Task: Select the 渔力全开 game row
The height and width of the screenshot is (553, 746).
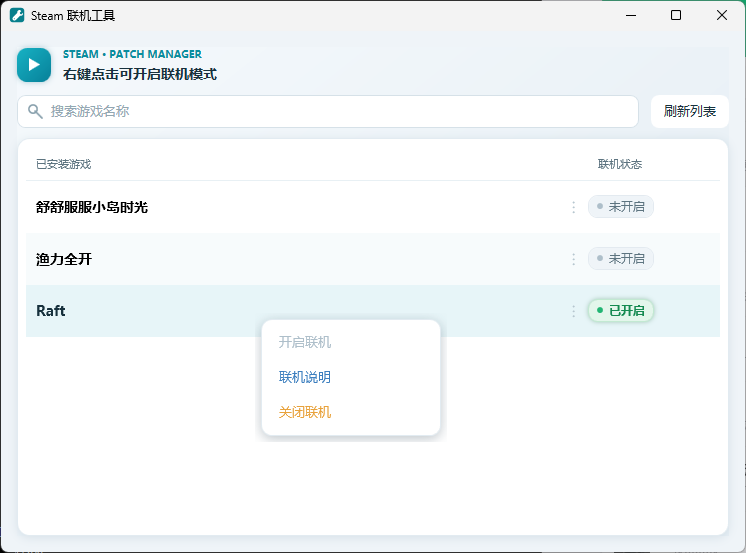Action: (x=373, y=259)
